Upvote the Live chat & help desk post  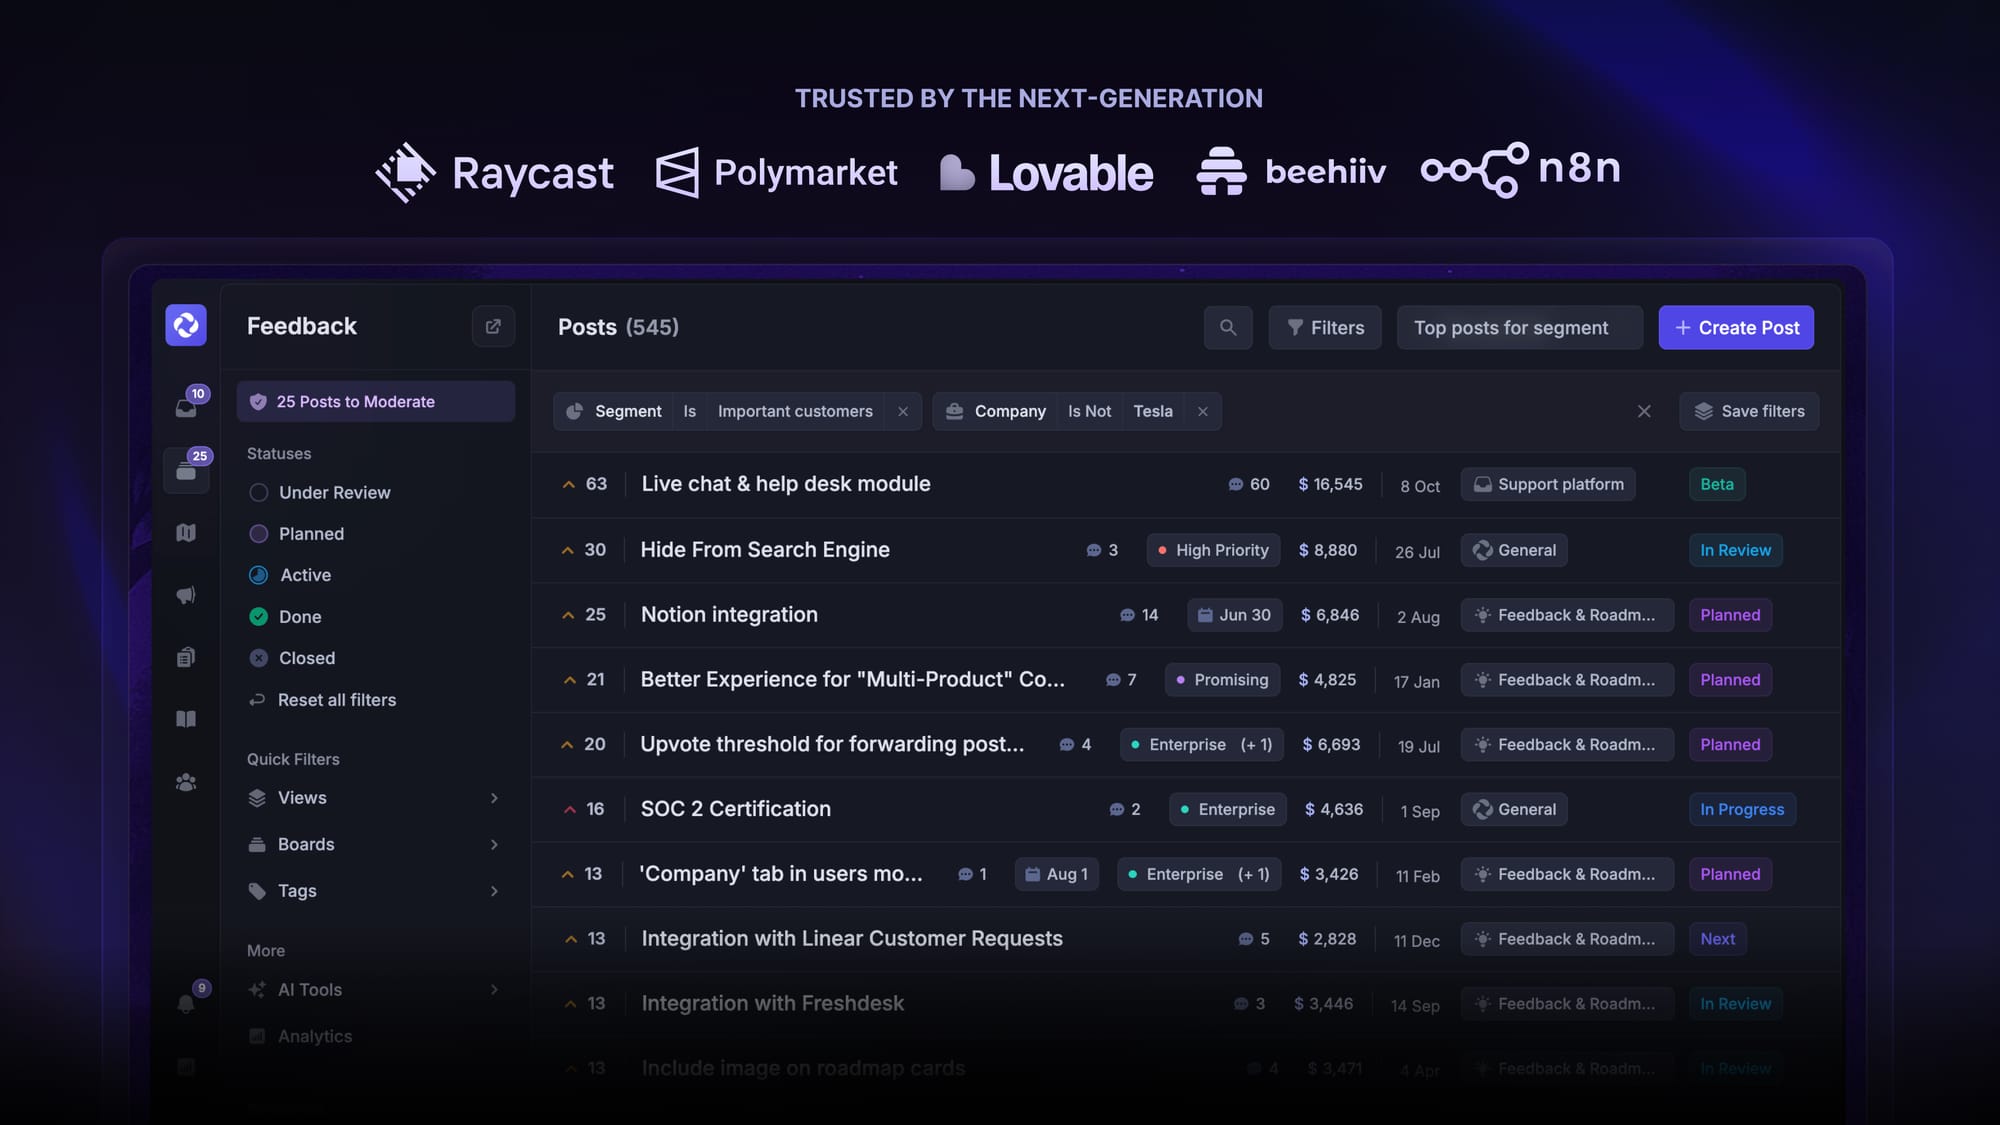coord(569,485)
